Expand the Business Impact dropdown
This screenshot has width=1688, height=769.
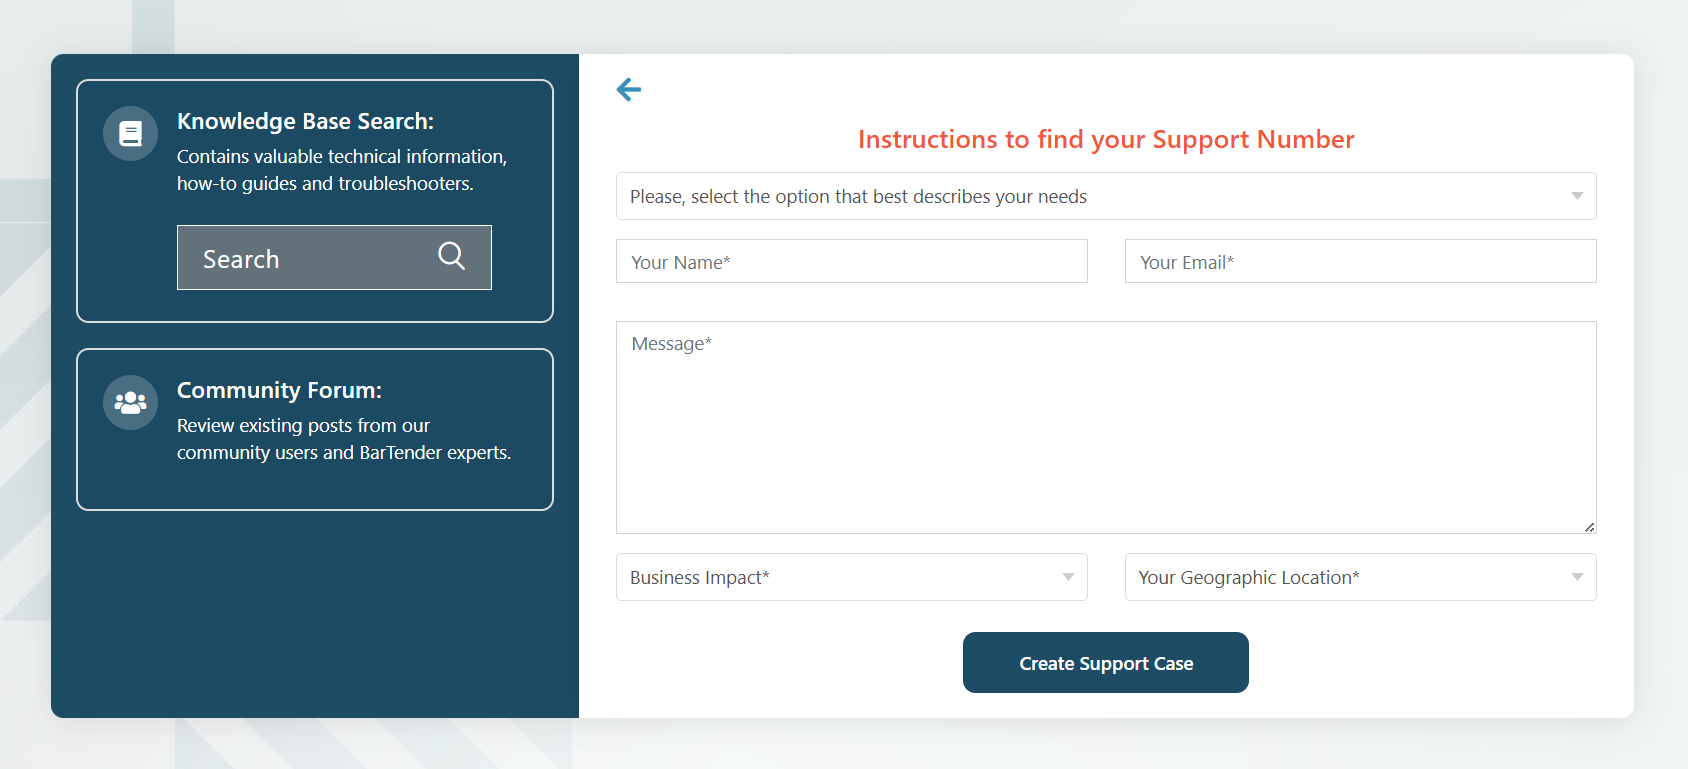click(x=852, y=577)
